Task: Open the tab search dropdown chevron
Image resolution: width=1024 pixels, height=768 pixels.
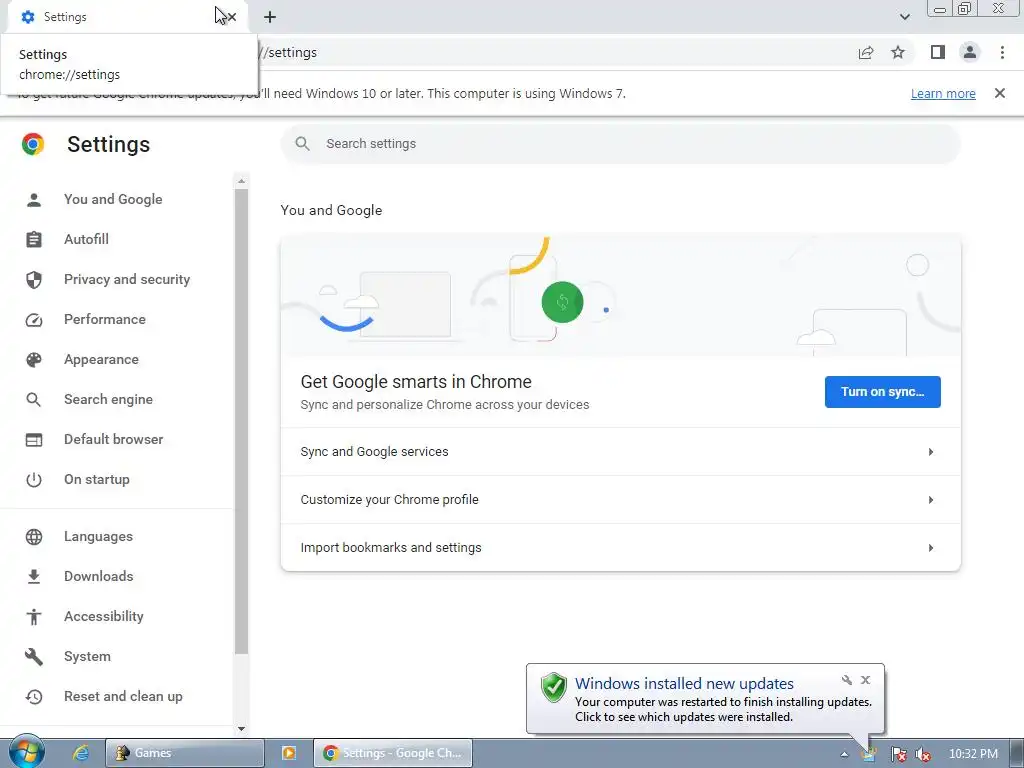Action: pyautogui.click(x=904, y=17)
